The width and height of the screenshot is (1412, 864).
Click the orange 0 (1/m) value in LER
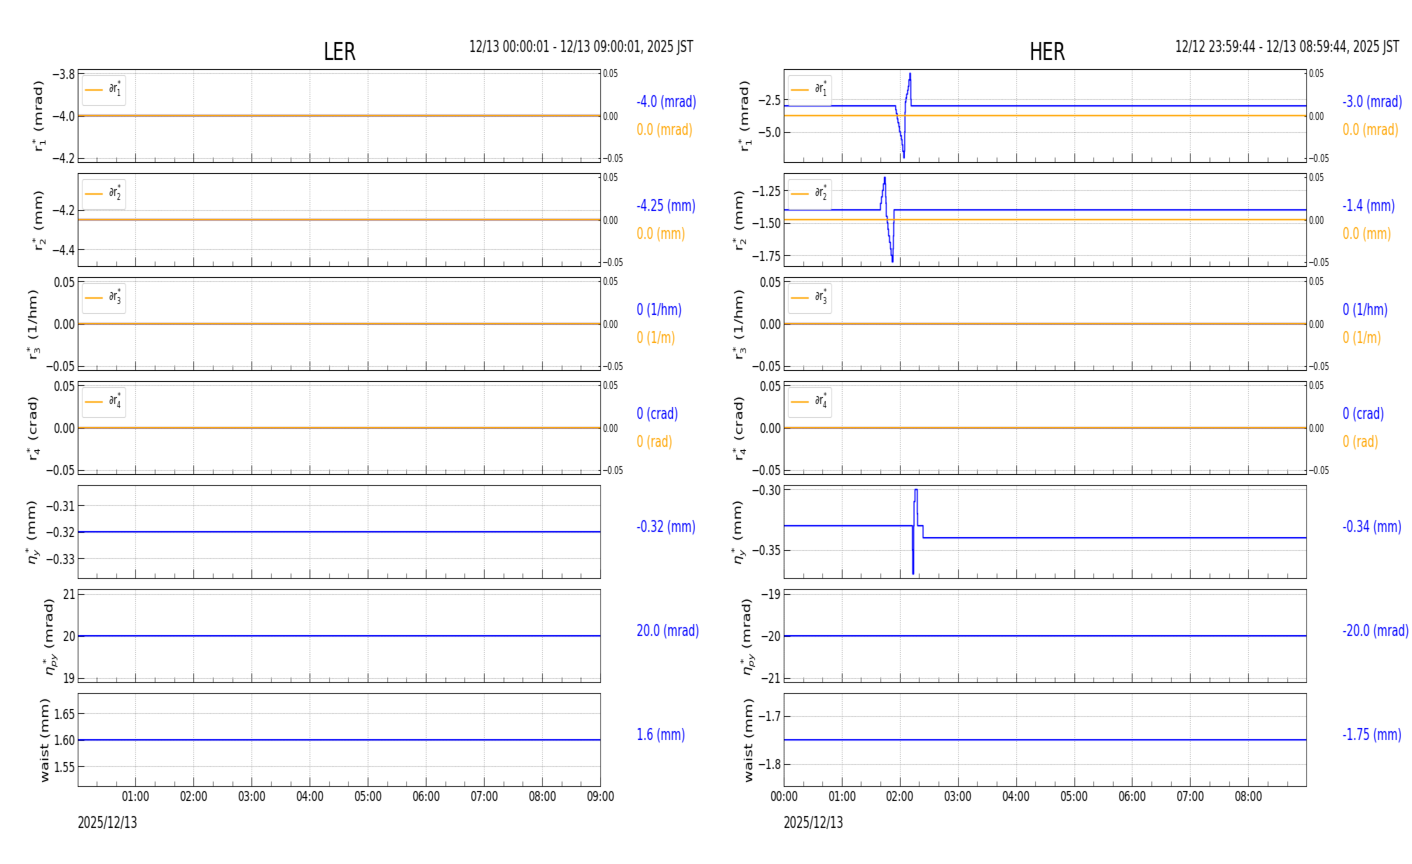point(656,338)
